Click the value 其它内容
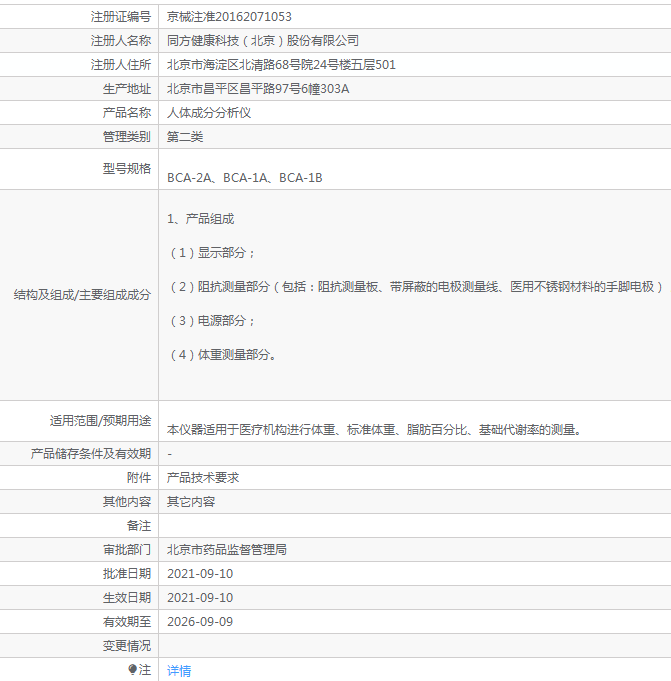 coord(191,502)
